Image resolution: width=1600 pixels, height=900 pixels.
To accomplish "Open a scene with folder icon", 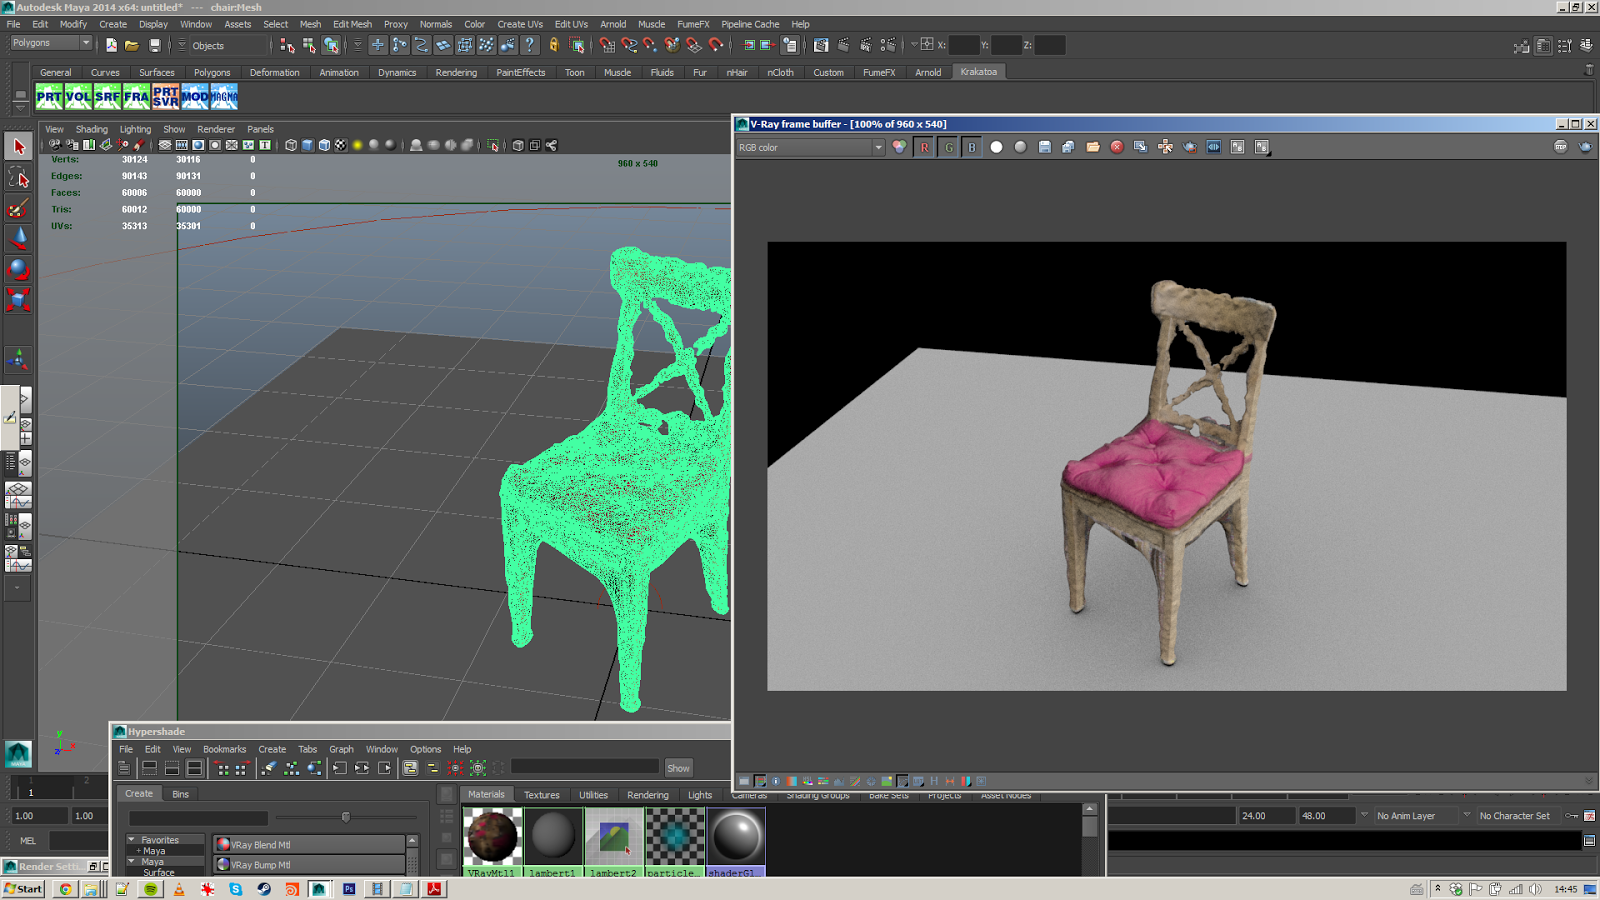I will [x=132, y=45].
